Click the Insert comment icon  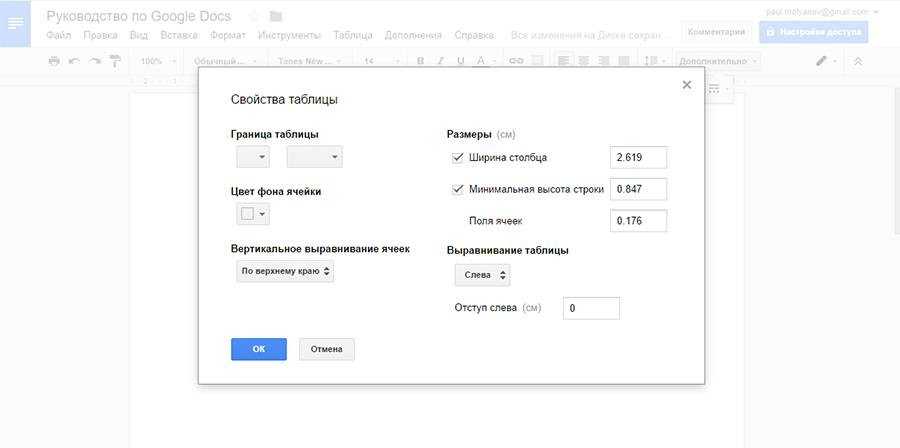pos(537,61)
